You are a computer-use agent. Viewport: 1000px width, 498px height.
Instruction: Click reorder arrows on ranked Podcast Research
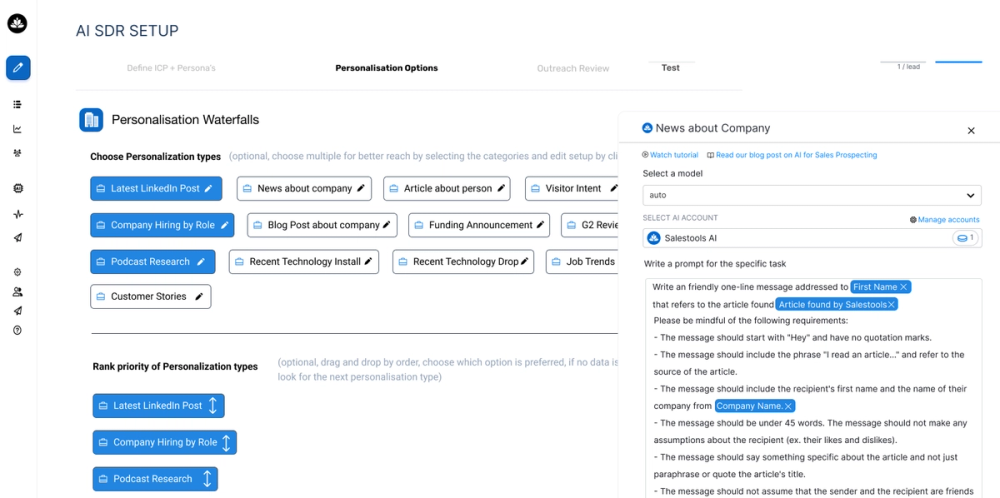(207, 479)
